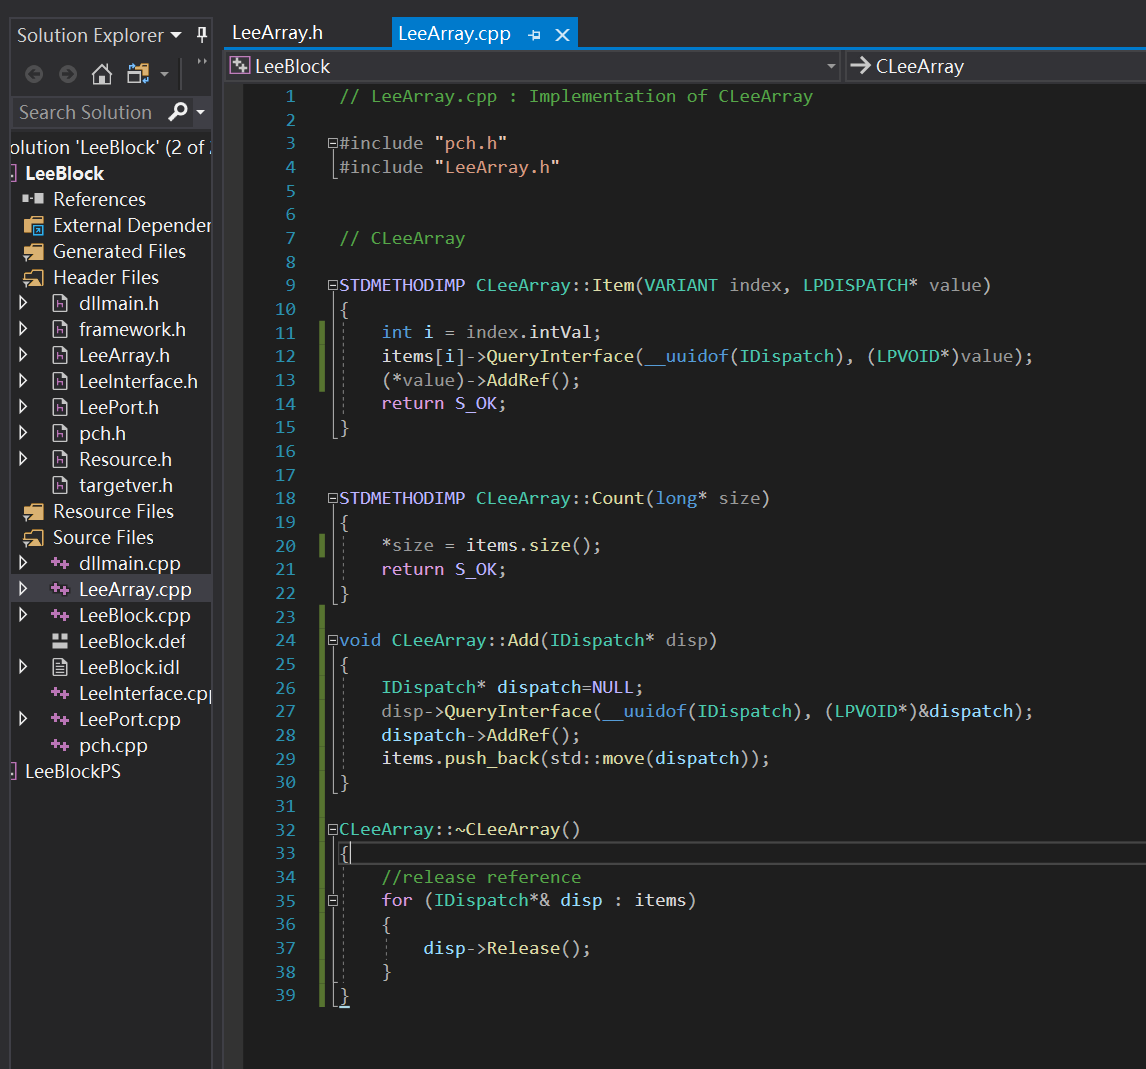Click the push_back call on line 29
Image resolution: width=1146 pixels, height=1069 pixels.
point(492,758)
